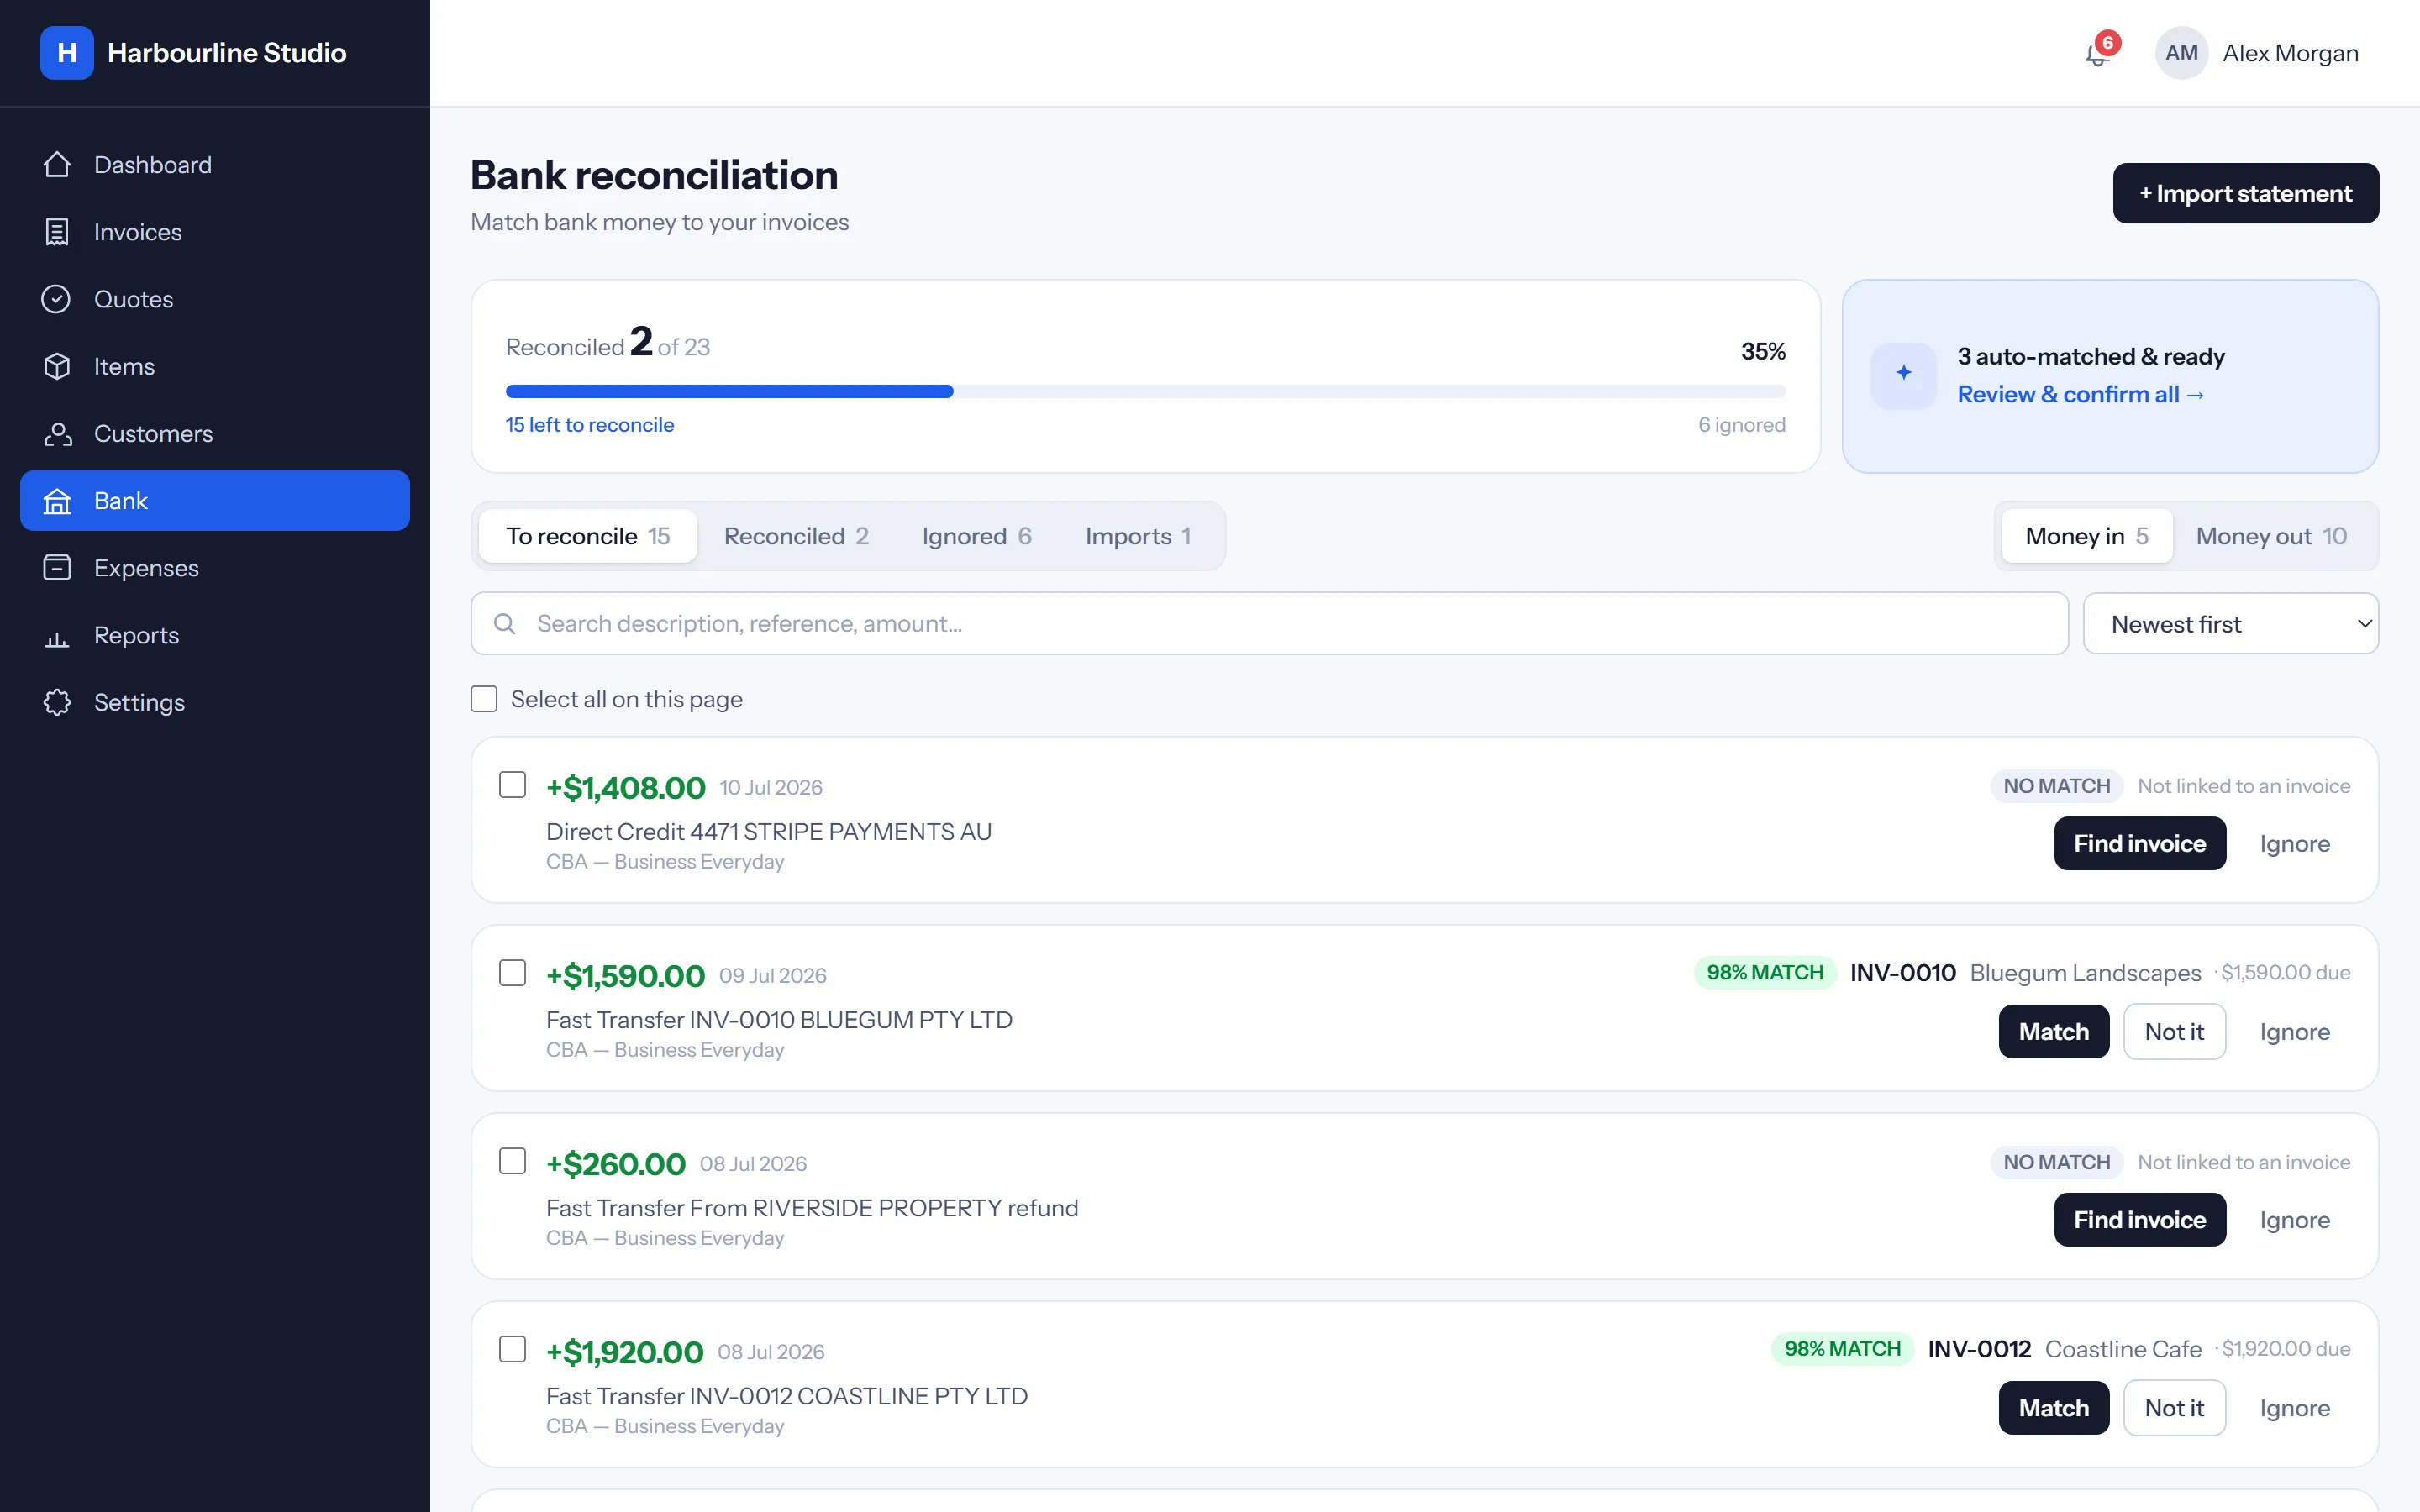Open Dashboard from the sidebar
The height and width of the screenshot is (1512, 2420).
(215, 164)
